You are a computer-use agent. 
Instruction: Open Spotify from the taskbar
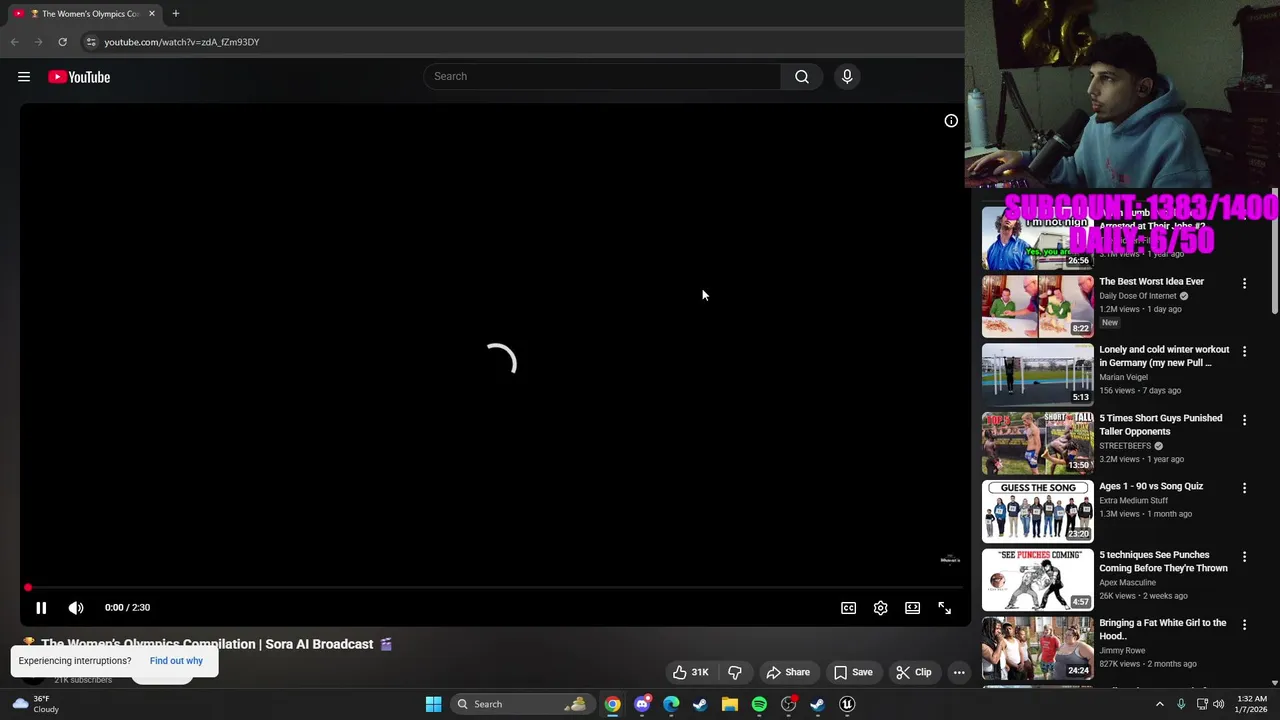point(759,704)
